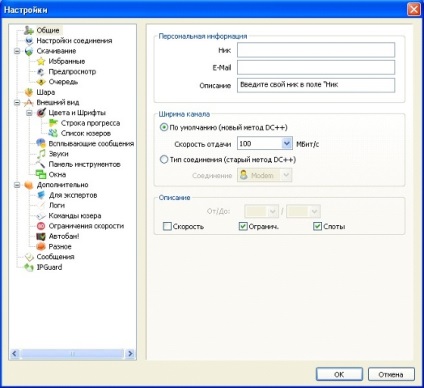Select the Окна green windows icon
Image resolution: width=424 pixels, height=388 pixels.
41,174
